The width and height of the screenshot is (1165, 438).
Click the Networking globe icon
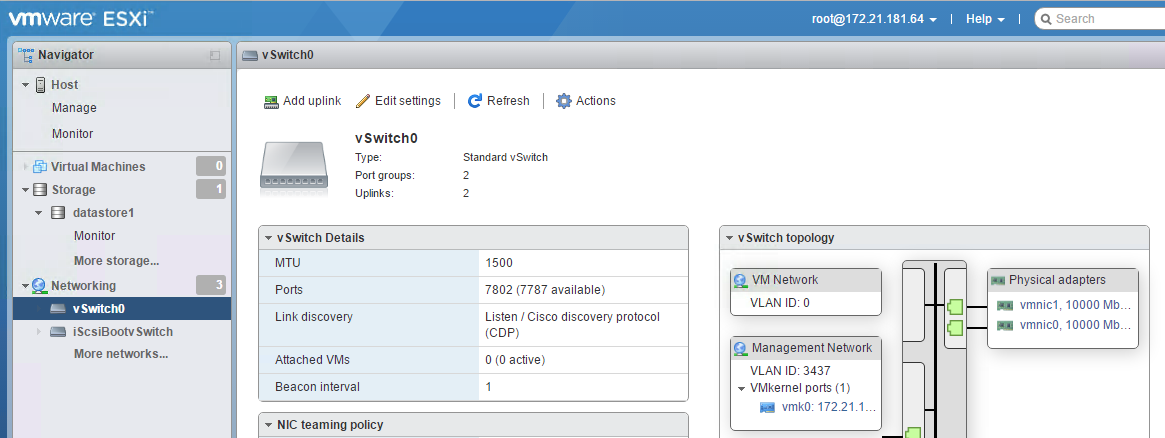pos(39,286)
